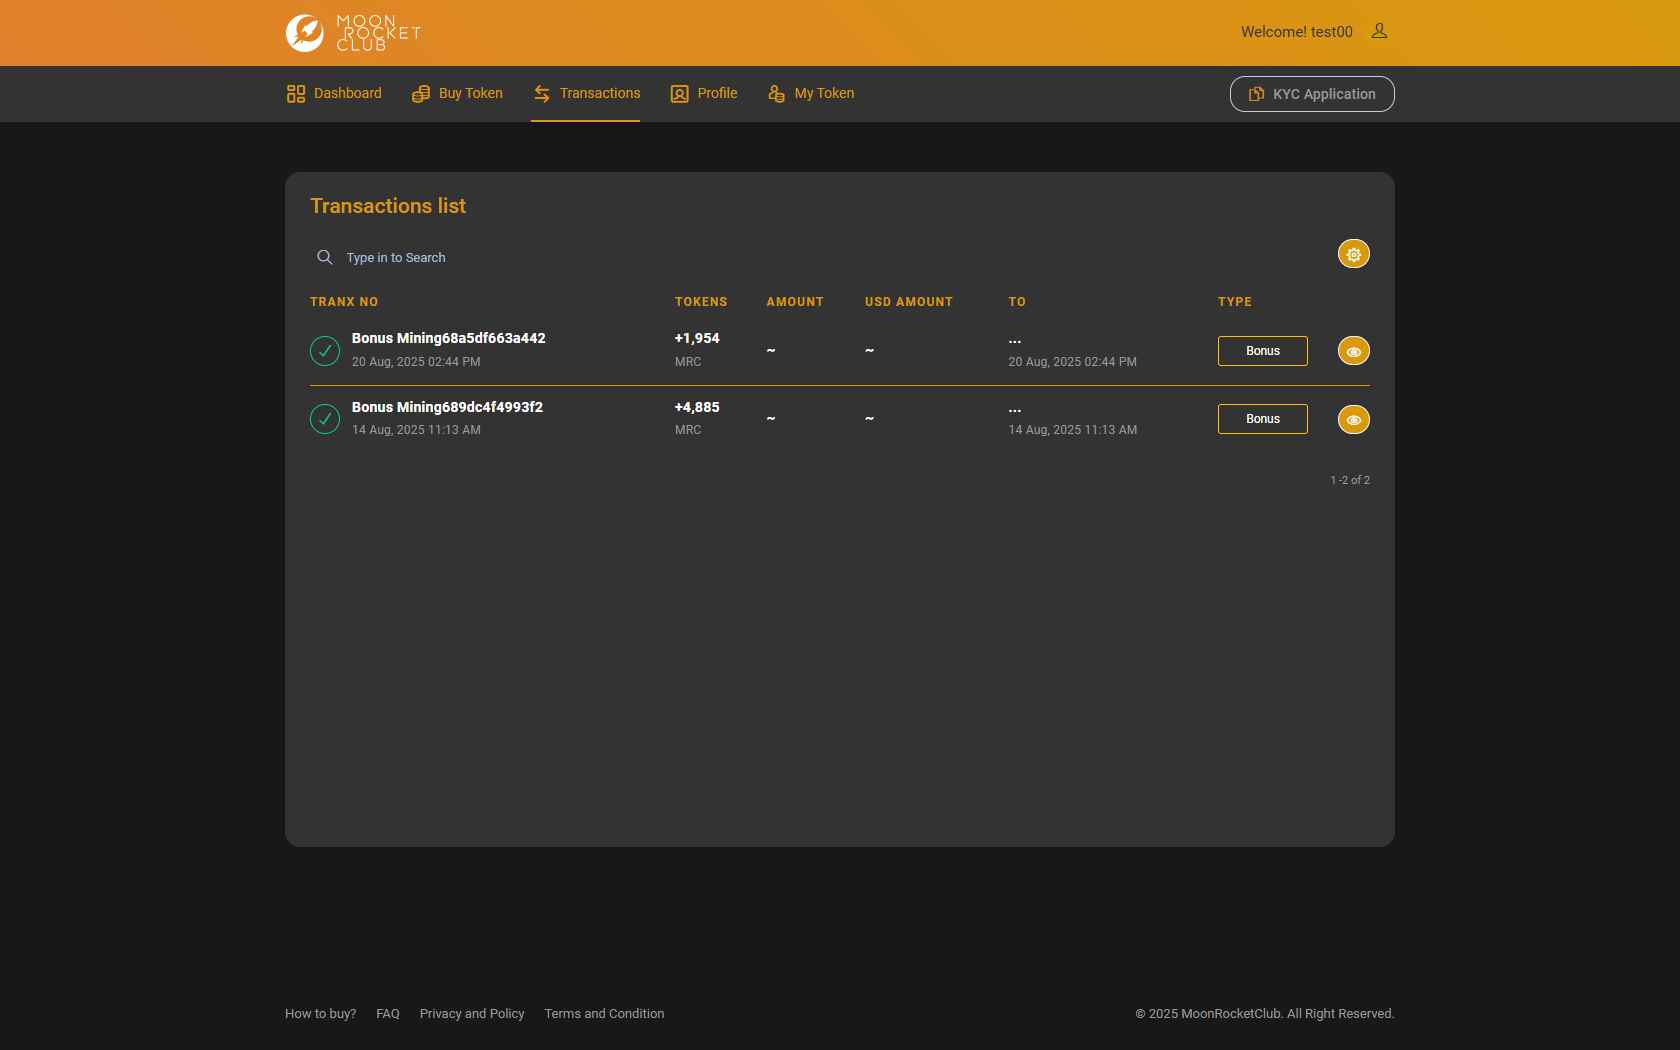
Task: View details of Bonus Mining689dc4f4993f2 via eye icon
Action: click(1353, 419)
